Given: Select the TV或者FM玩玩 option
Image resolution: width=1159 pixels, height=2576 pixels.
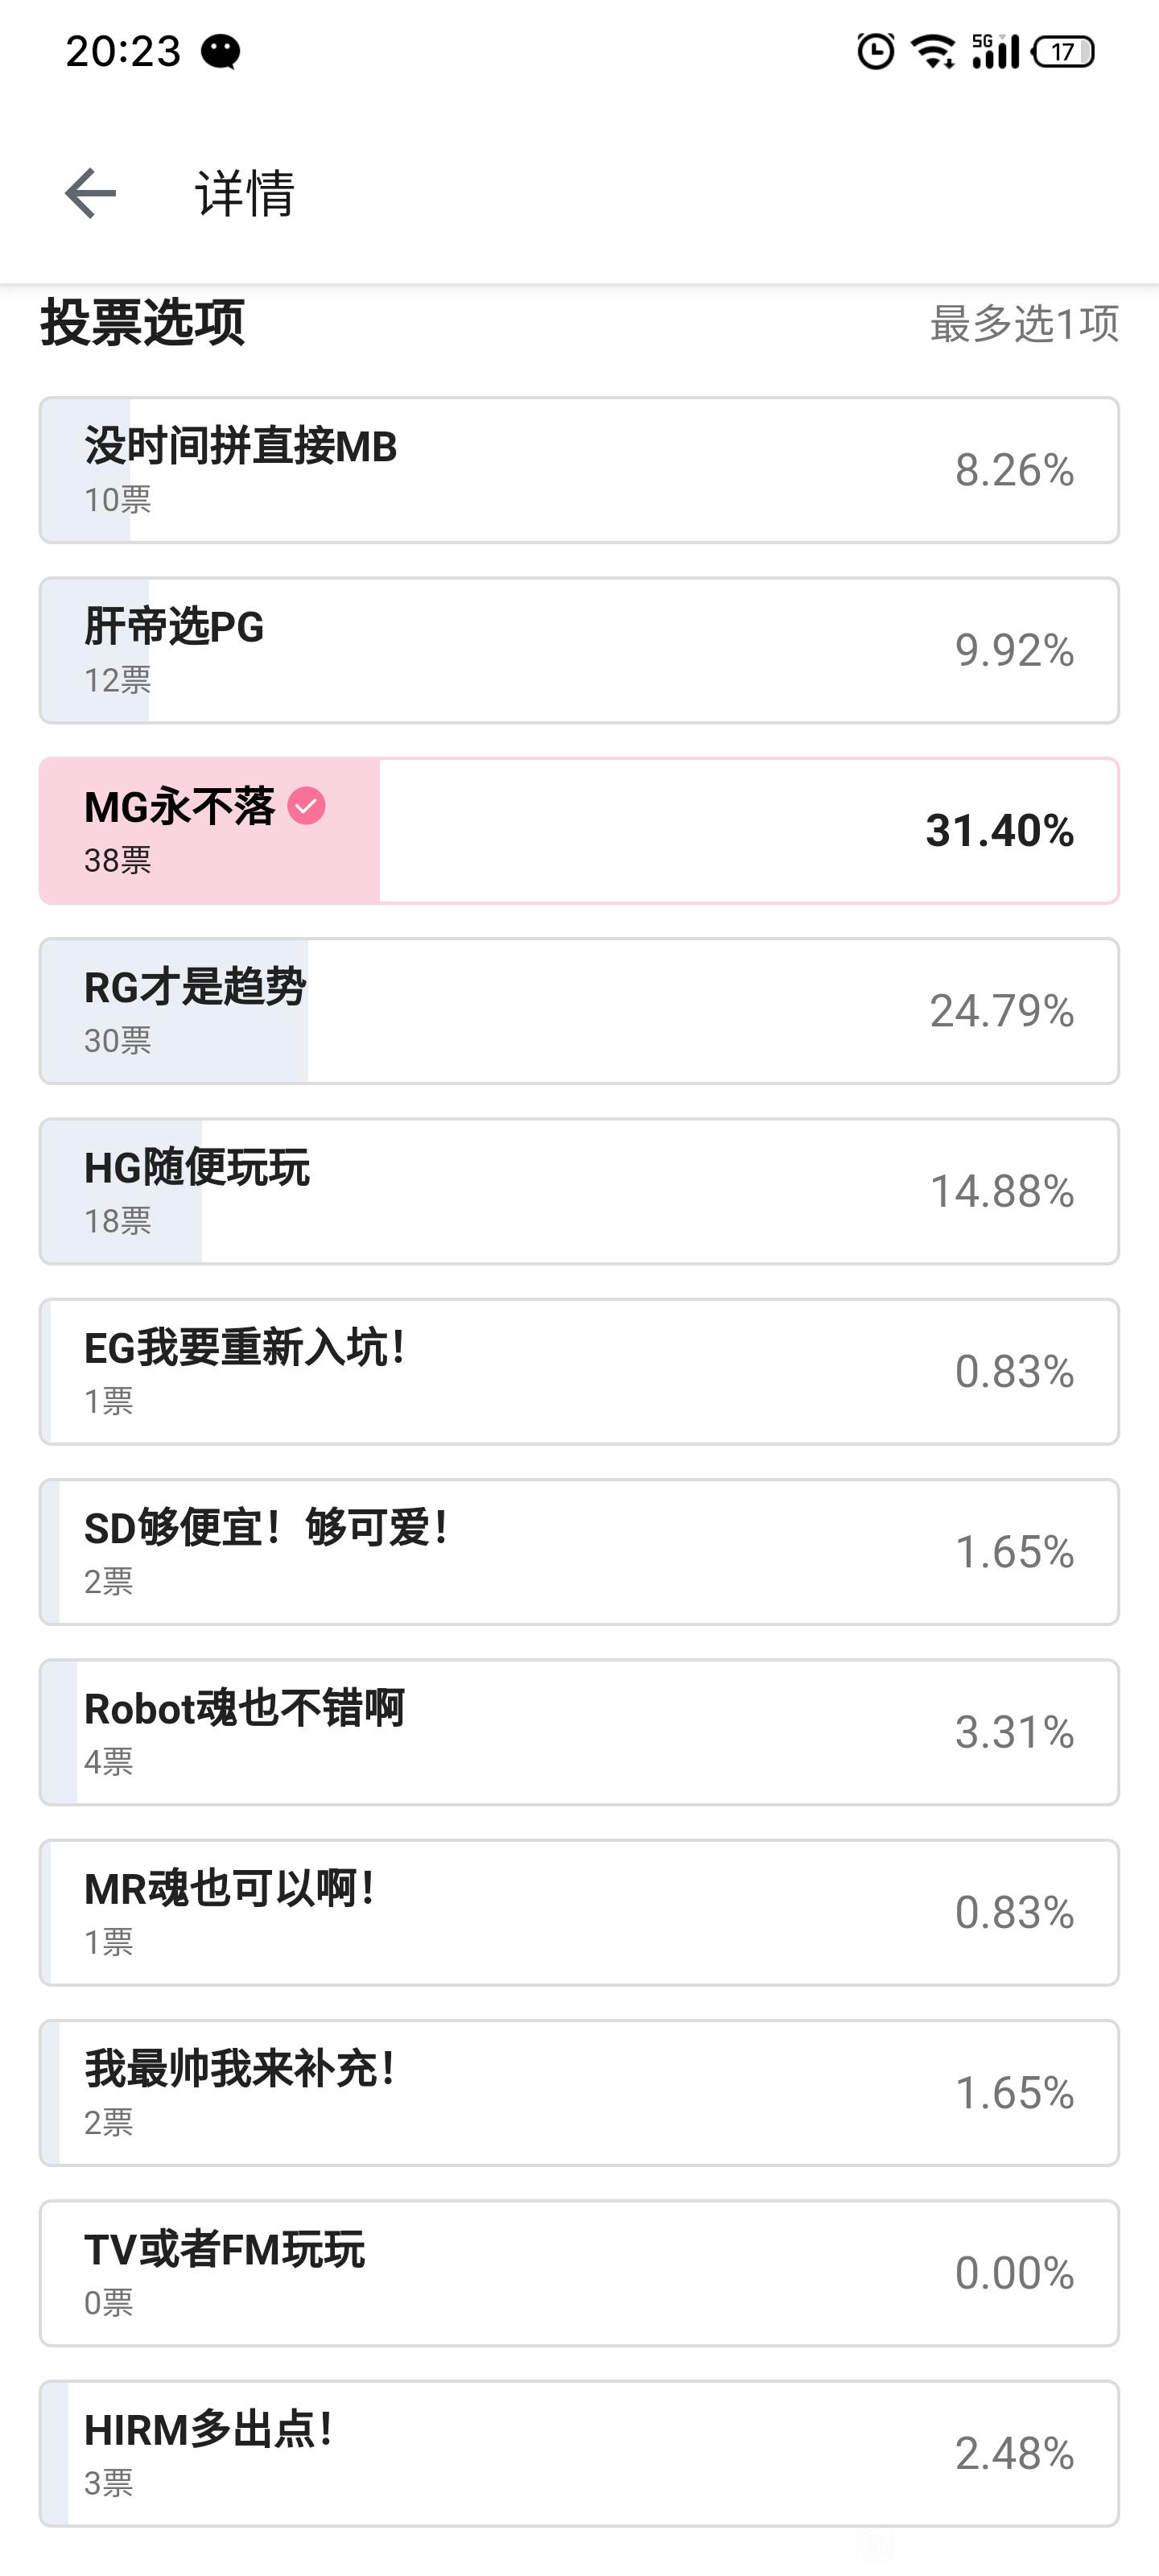Looking at the screenshot, I should (579, 2273).
